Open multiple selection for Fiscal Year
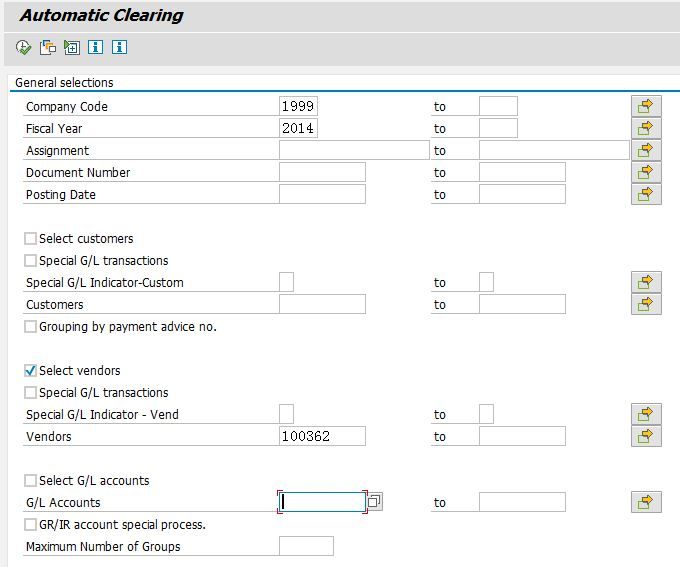680x567 pixels. point(646,128)
